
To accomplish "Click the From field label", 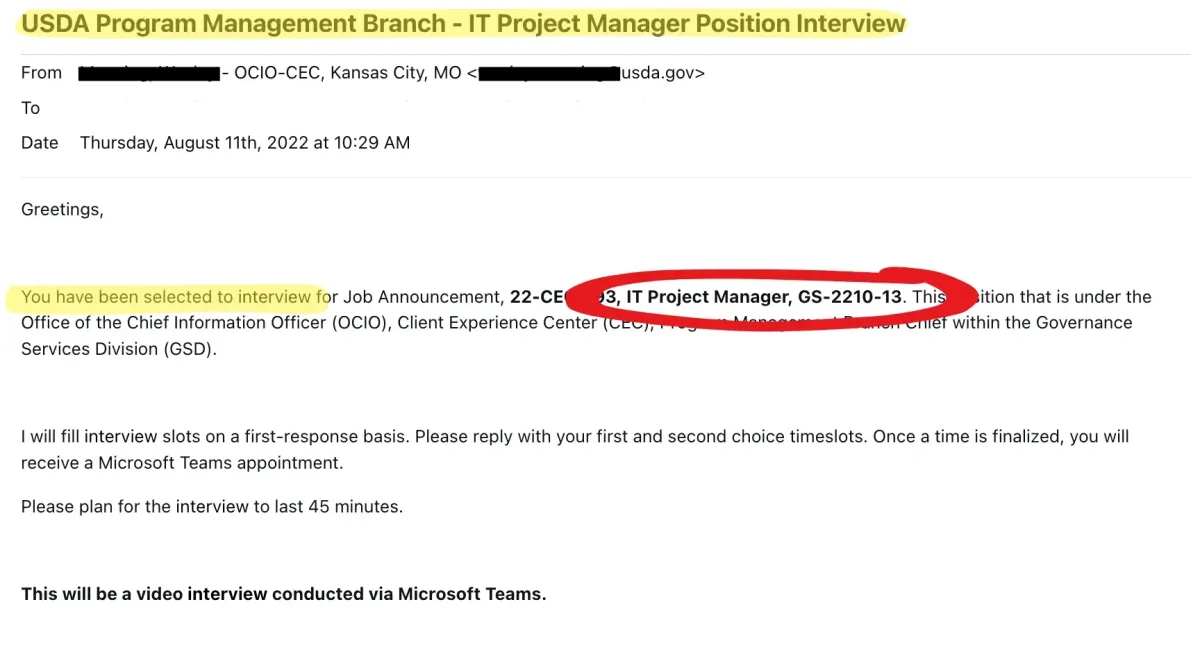I will tap(41, 73).
